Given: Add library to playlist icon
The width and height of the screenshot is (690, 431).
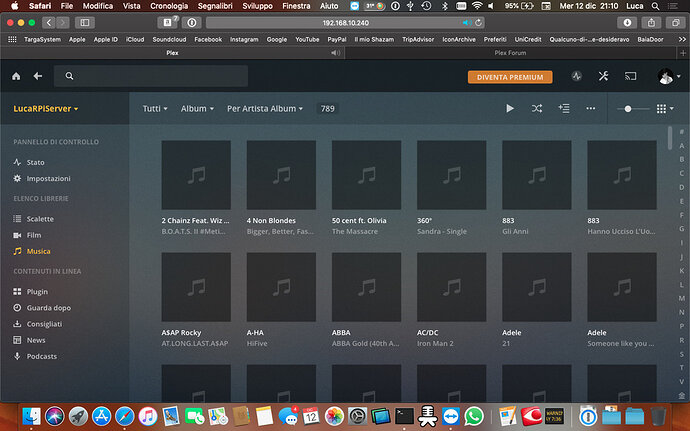Looking at the screenshot, I should pos(564,108).
